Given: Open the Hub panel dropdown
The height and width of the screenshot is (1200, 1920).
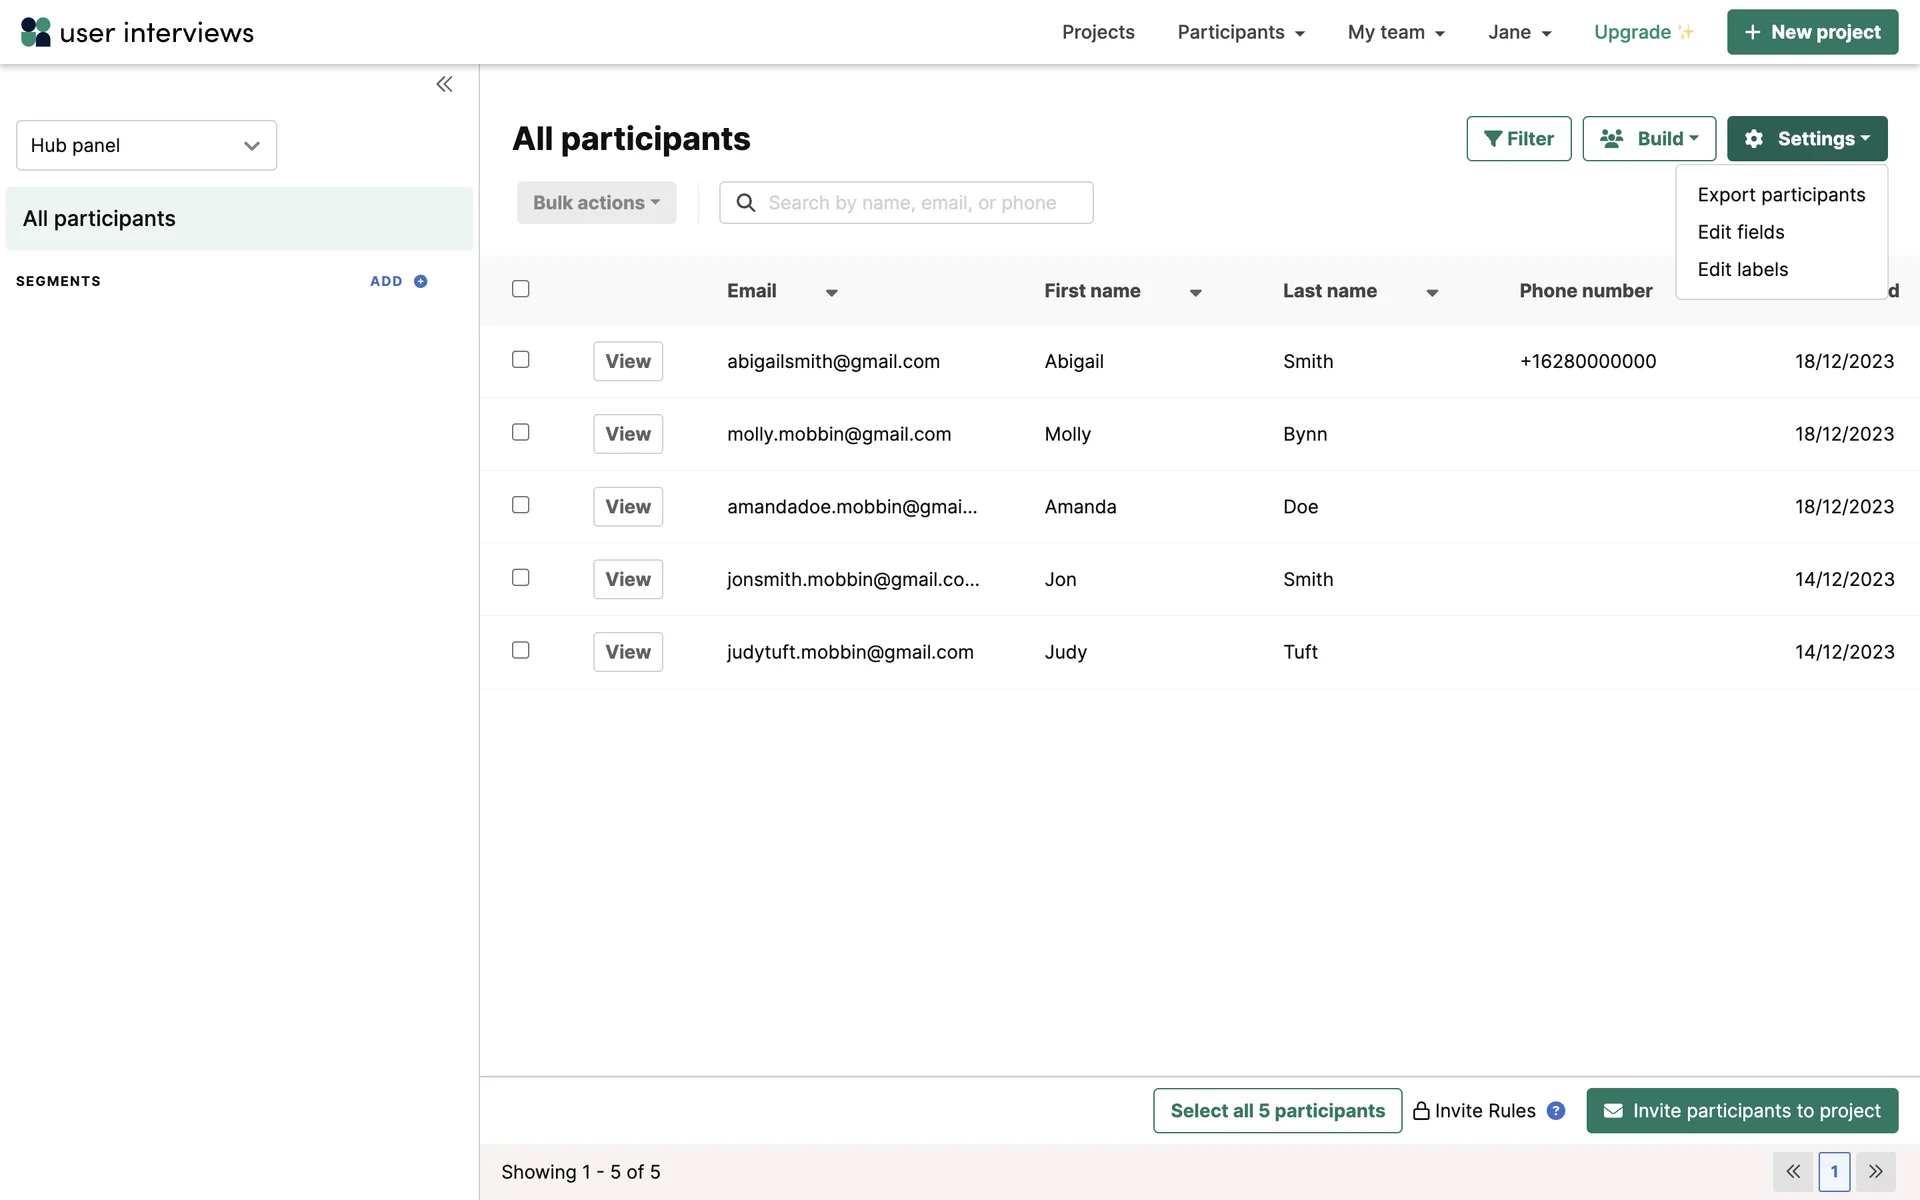Looking at the screenshot, I should tap(146, 145).
